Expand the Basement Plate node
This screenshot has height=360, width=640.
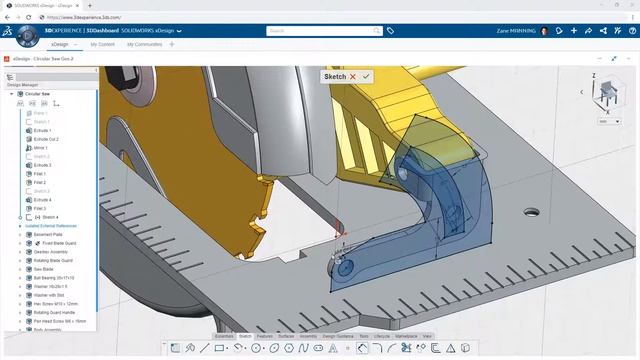point(20,235)
